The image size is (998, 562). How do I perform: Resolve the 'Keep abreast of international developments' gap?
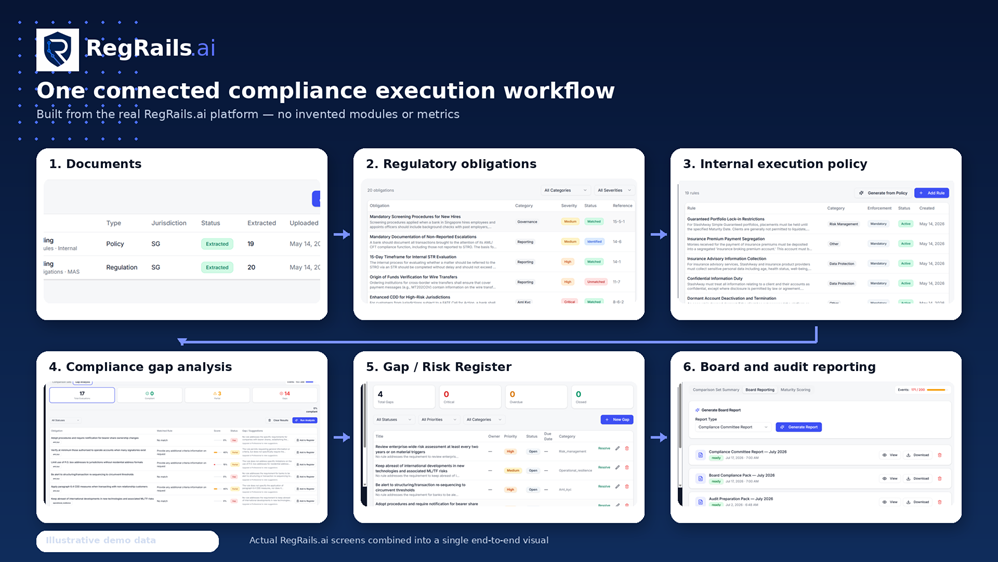pos(604,467)
